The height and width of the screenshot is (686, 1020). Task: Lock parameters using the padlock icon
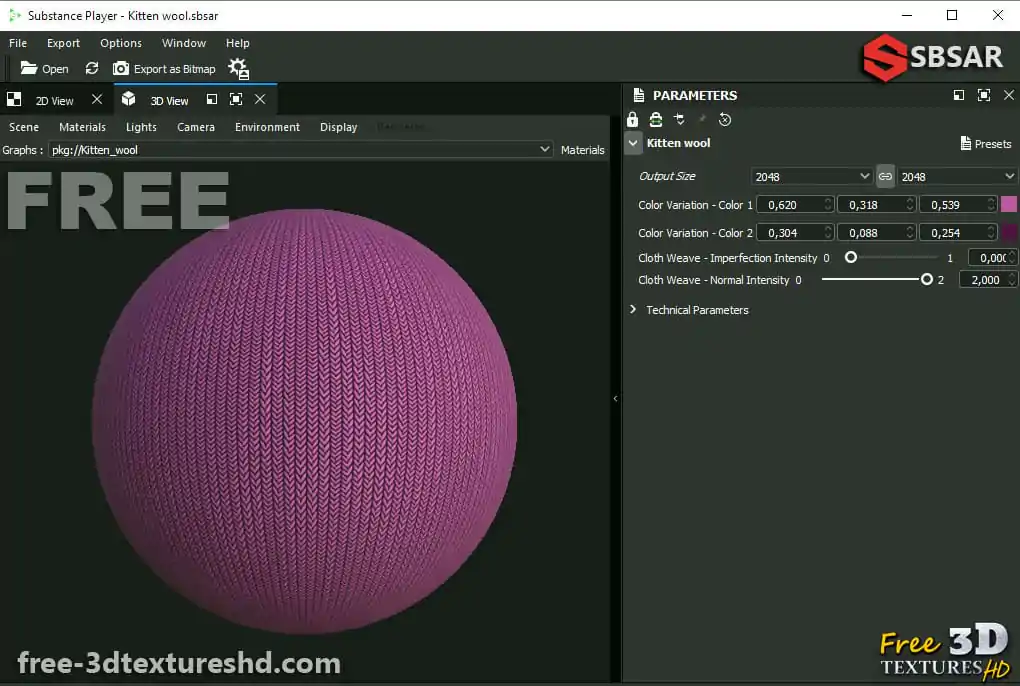tap(633, 119)
